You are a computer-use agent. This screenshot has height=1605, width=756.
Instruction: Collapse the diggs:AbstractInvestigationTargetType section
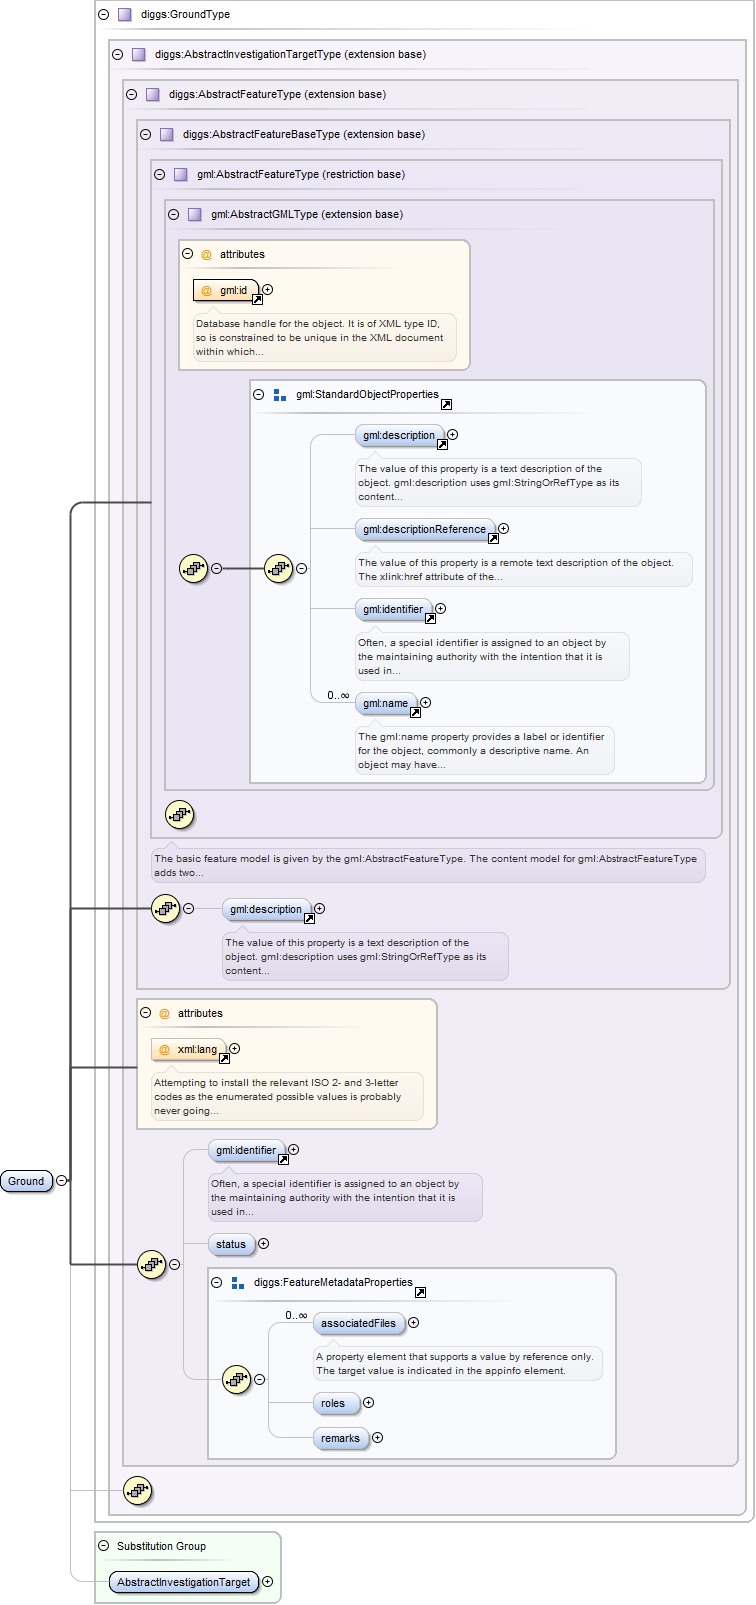[117, 55]
